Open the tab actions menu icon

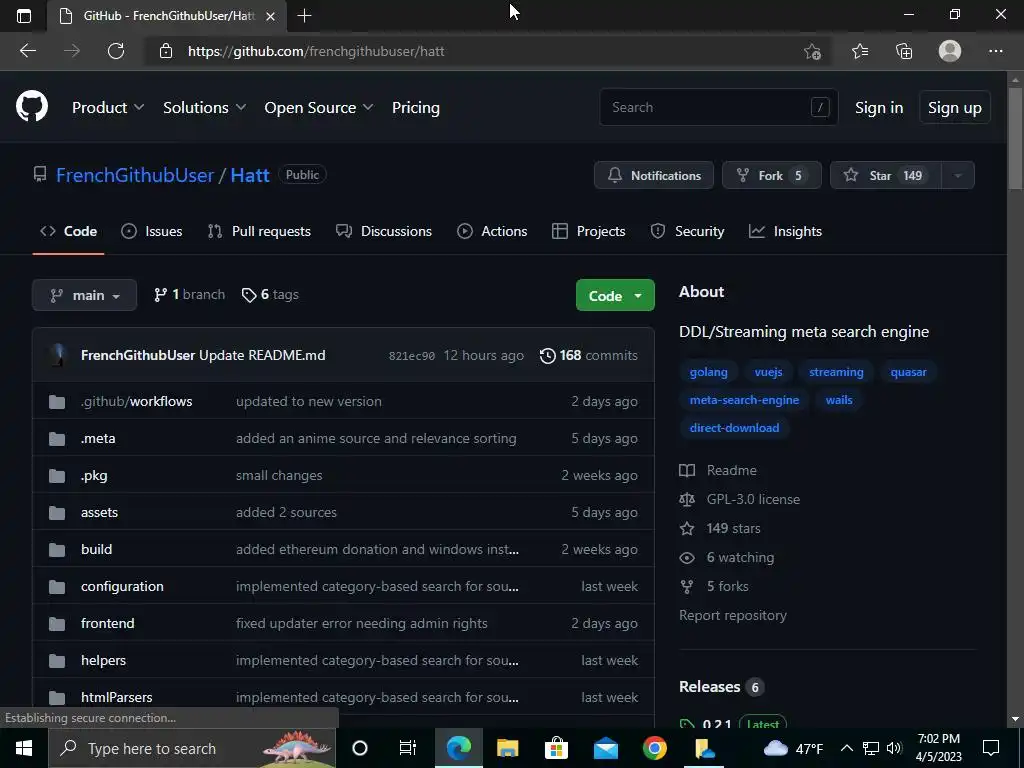click(x=24, y=16)
